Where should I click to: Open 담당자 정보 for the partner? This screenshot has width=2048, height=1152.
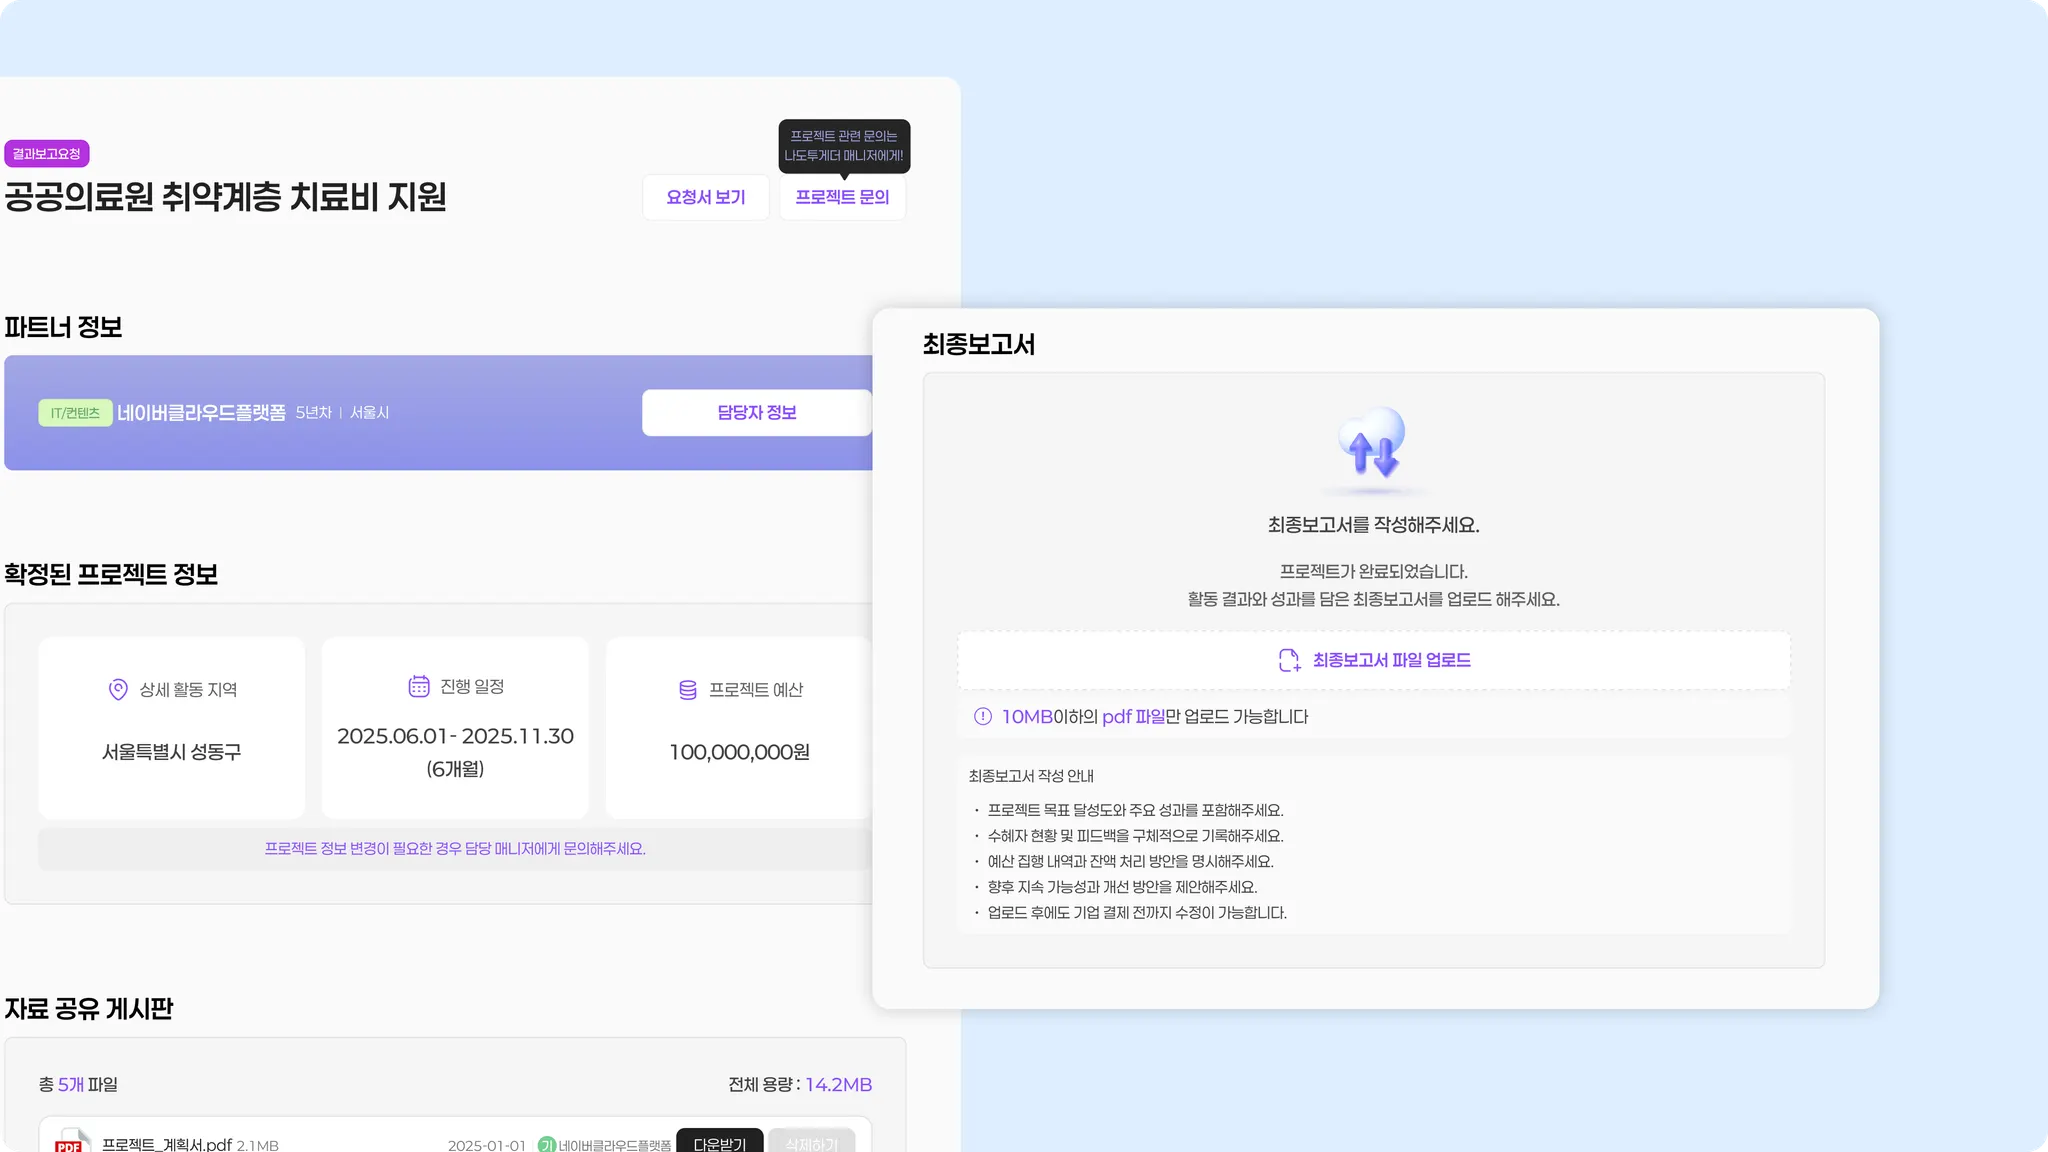tap(756, 412)
